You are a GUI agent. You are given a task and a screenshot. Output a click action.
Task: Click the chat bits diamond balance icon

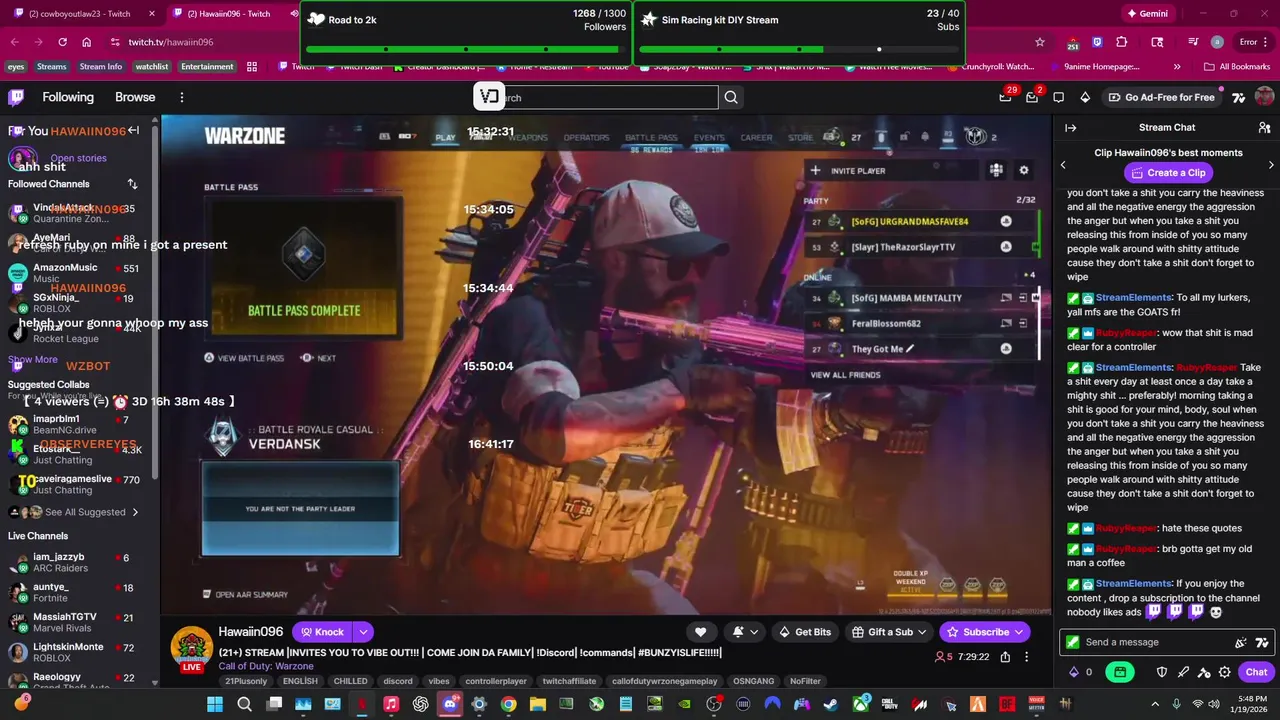(x=1074, y=672)
